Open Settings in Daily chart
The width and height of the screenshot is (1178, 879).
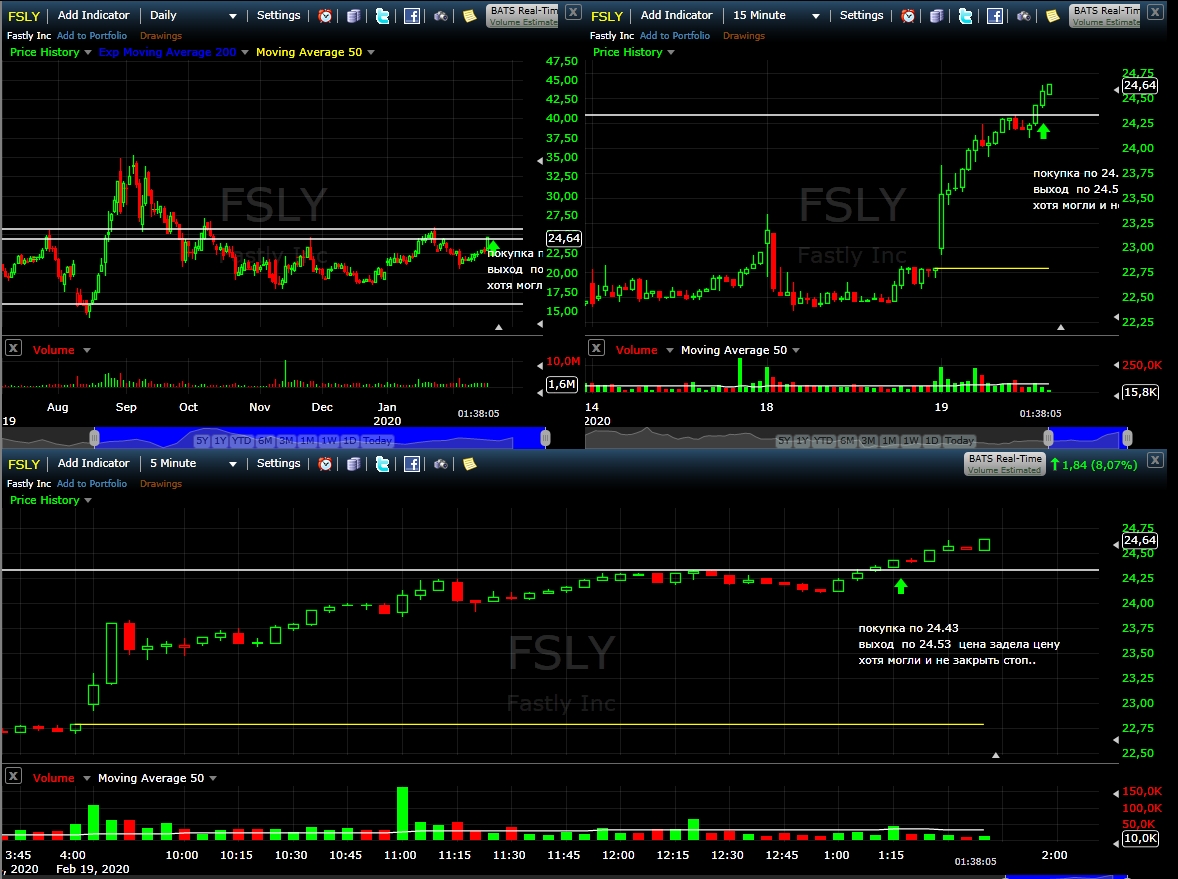(278, 15)
